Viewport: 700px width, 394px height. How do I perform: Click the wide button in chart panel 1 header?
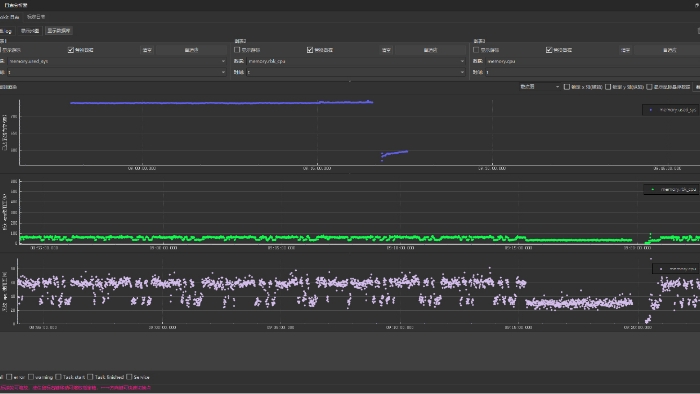point(192,50)
